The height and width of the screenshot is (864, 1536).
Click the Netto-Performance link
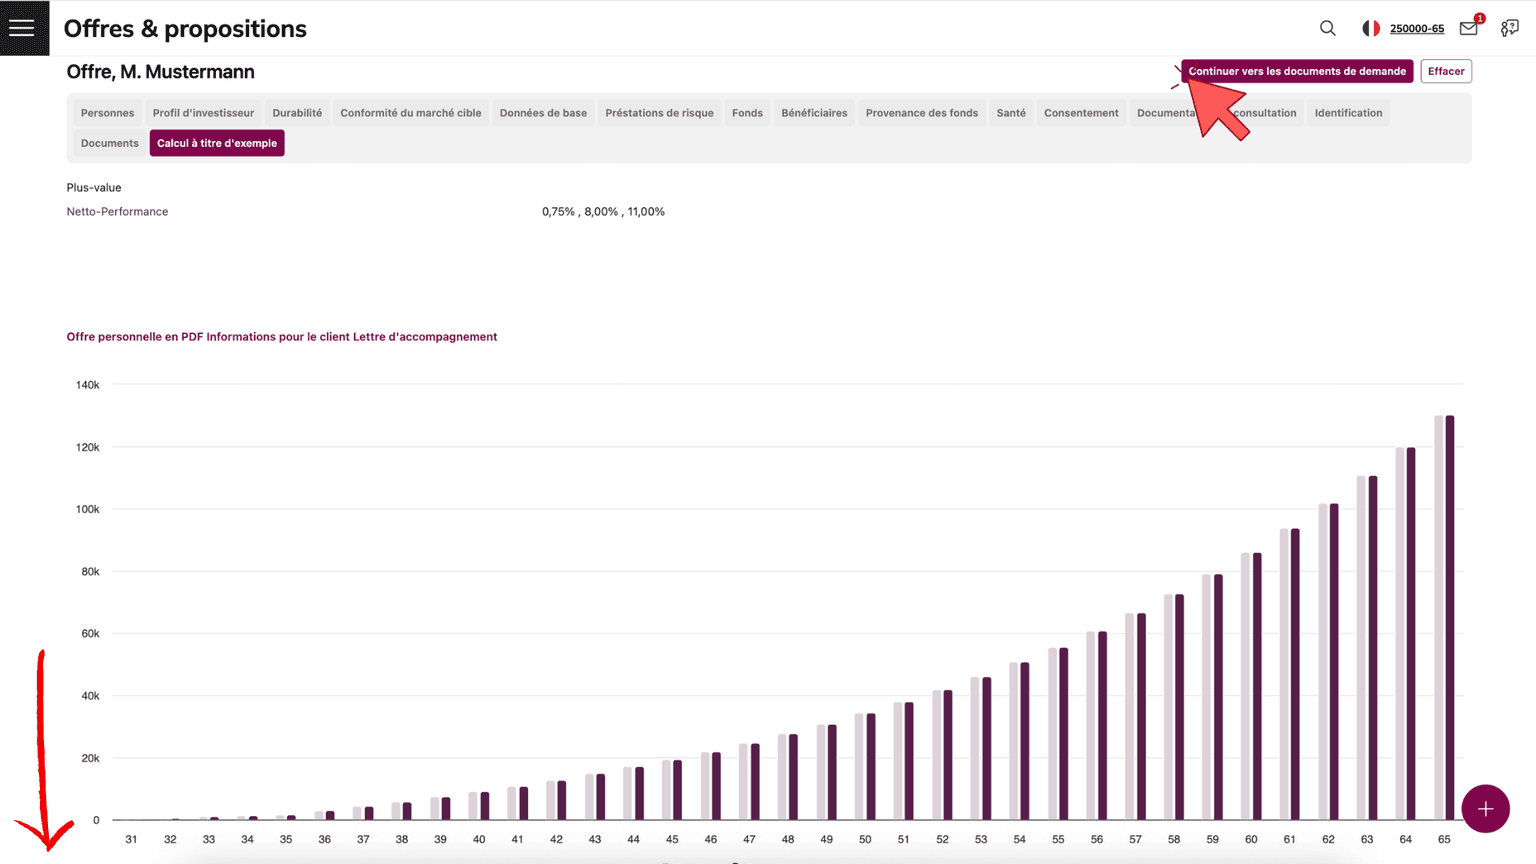tap(117, 212)
